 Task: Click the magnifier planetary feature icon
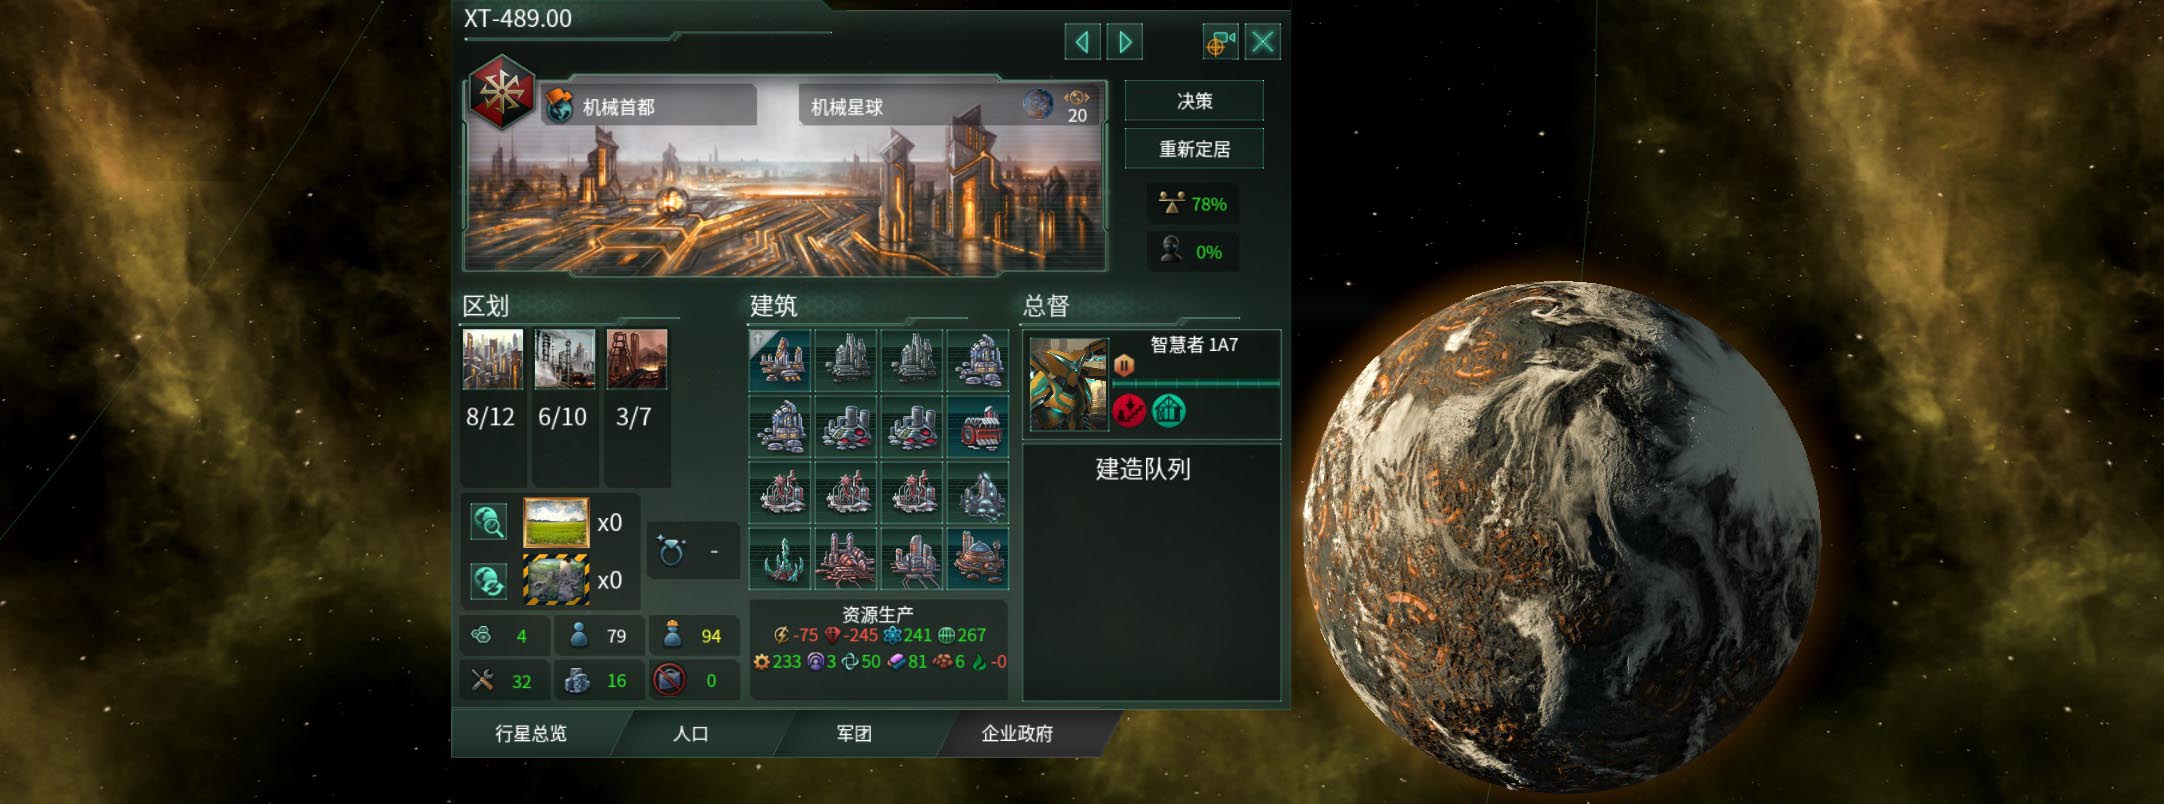tap(489, 522)
